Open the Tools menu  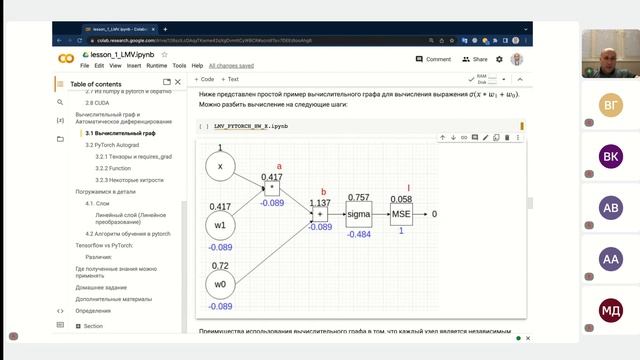tap(179, 66)
